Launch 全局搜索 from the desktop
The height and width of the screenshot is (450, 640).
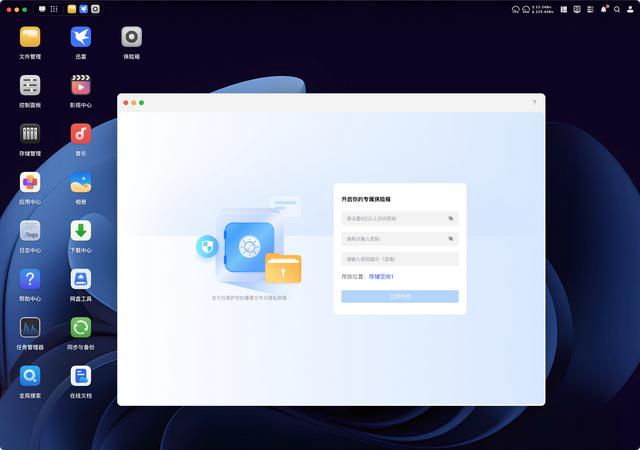(x=30, y=376)
